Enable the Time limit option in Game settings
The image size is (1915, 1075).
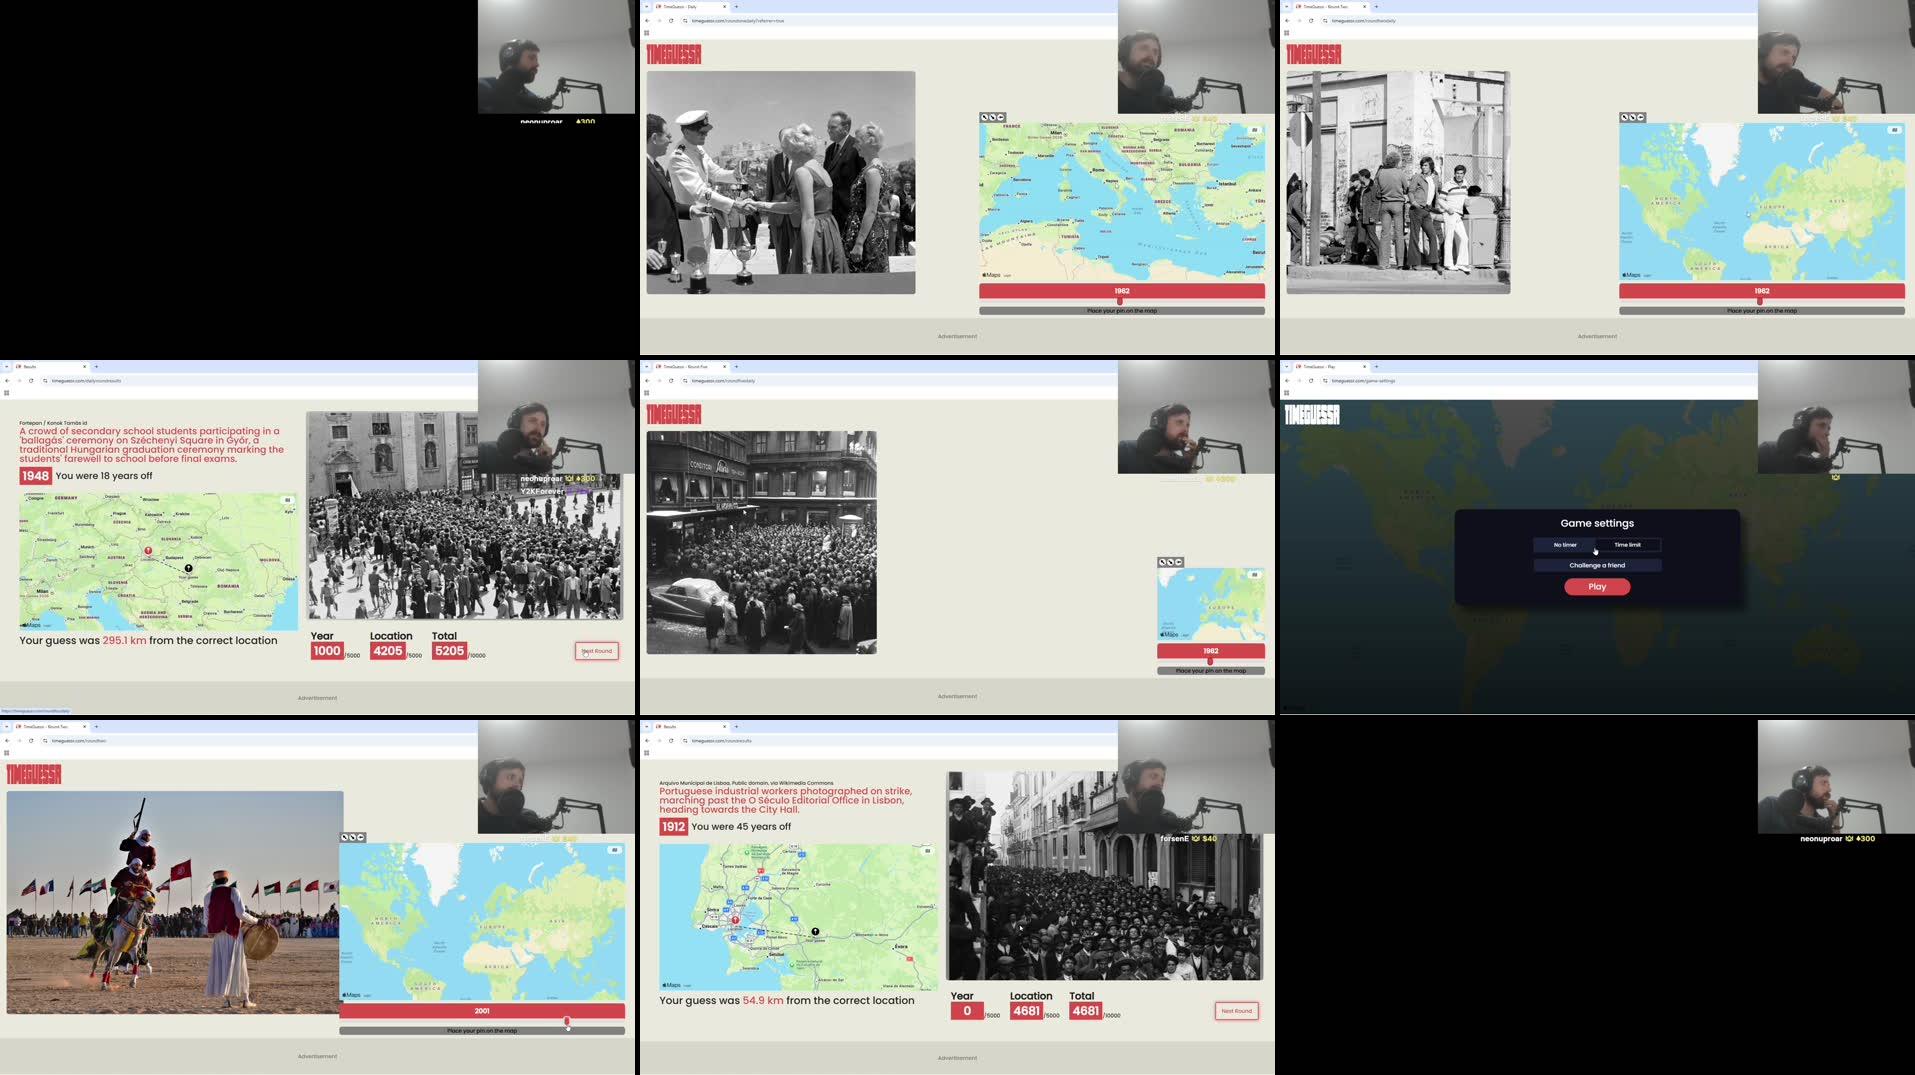click(1629, 545)
